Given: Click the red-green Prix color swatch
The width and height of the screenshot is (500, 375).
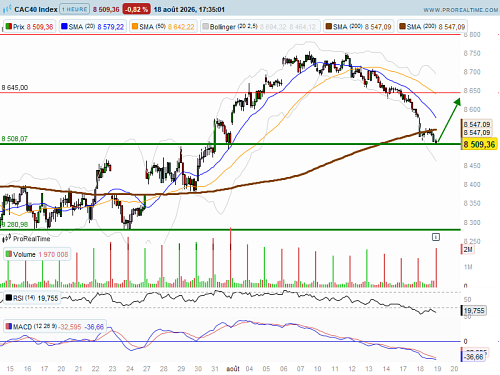Looking at the screenshot, I should 9,26.
